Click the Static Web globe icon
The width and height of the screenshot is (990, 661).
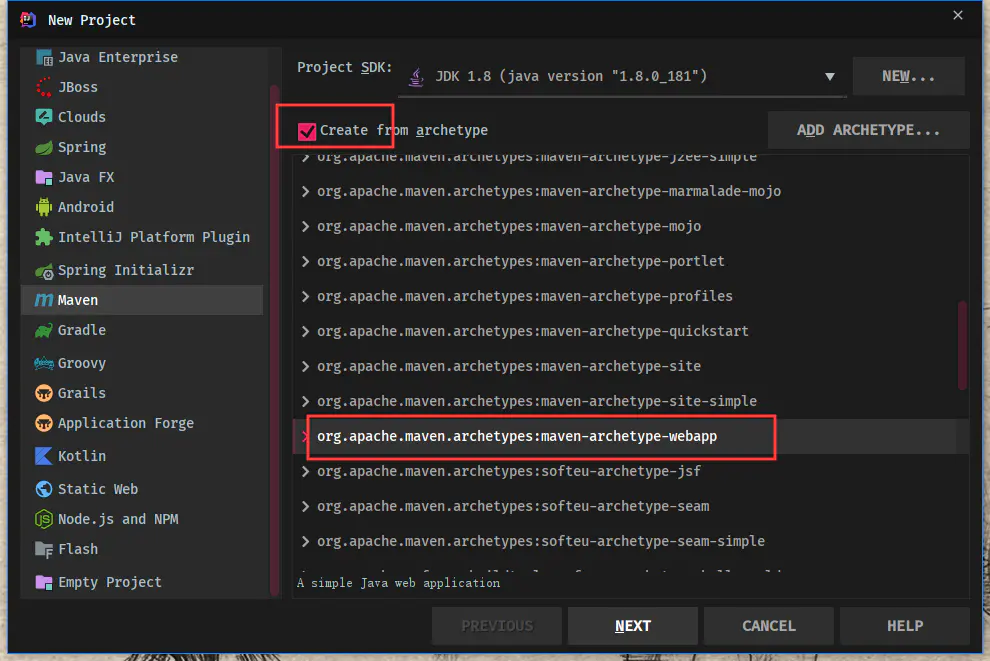[x=44, y=489]
